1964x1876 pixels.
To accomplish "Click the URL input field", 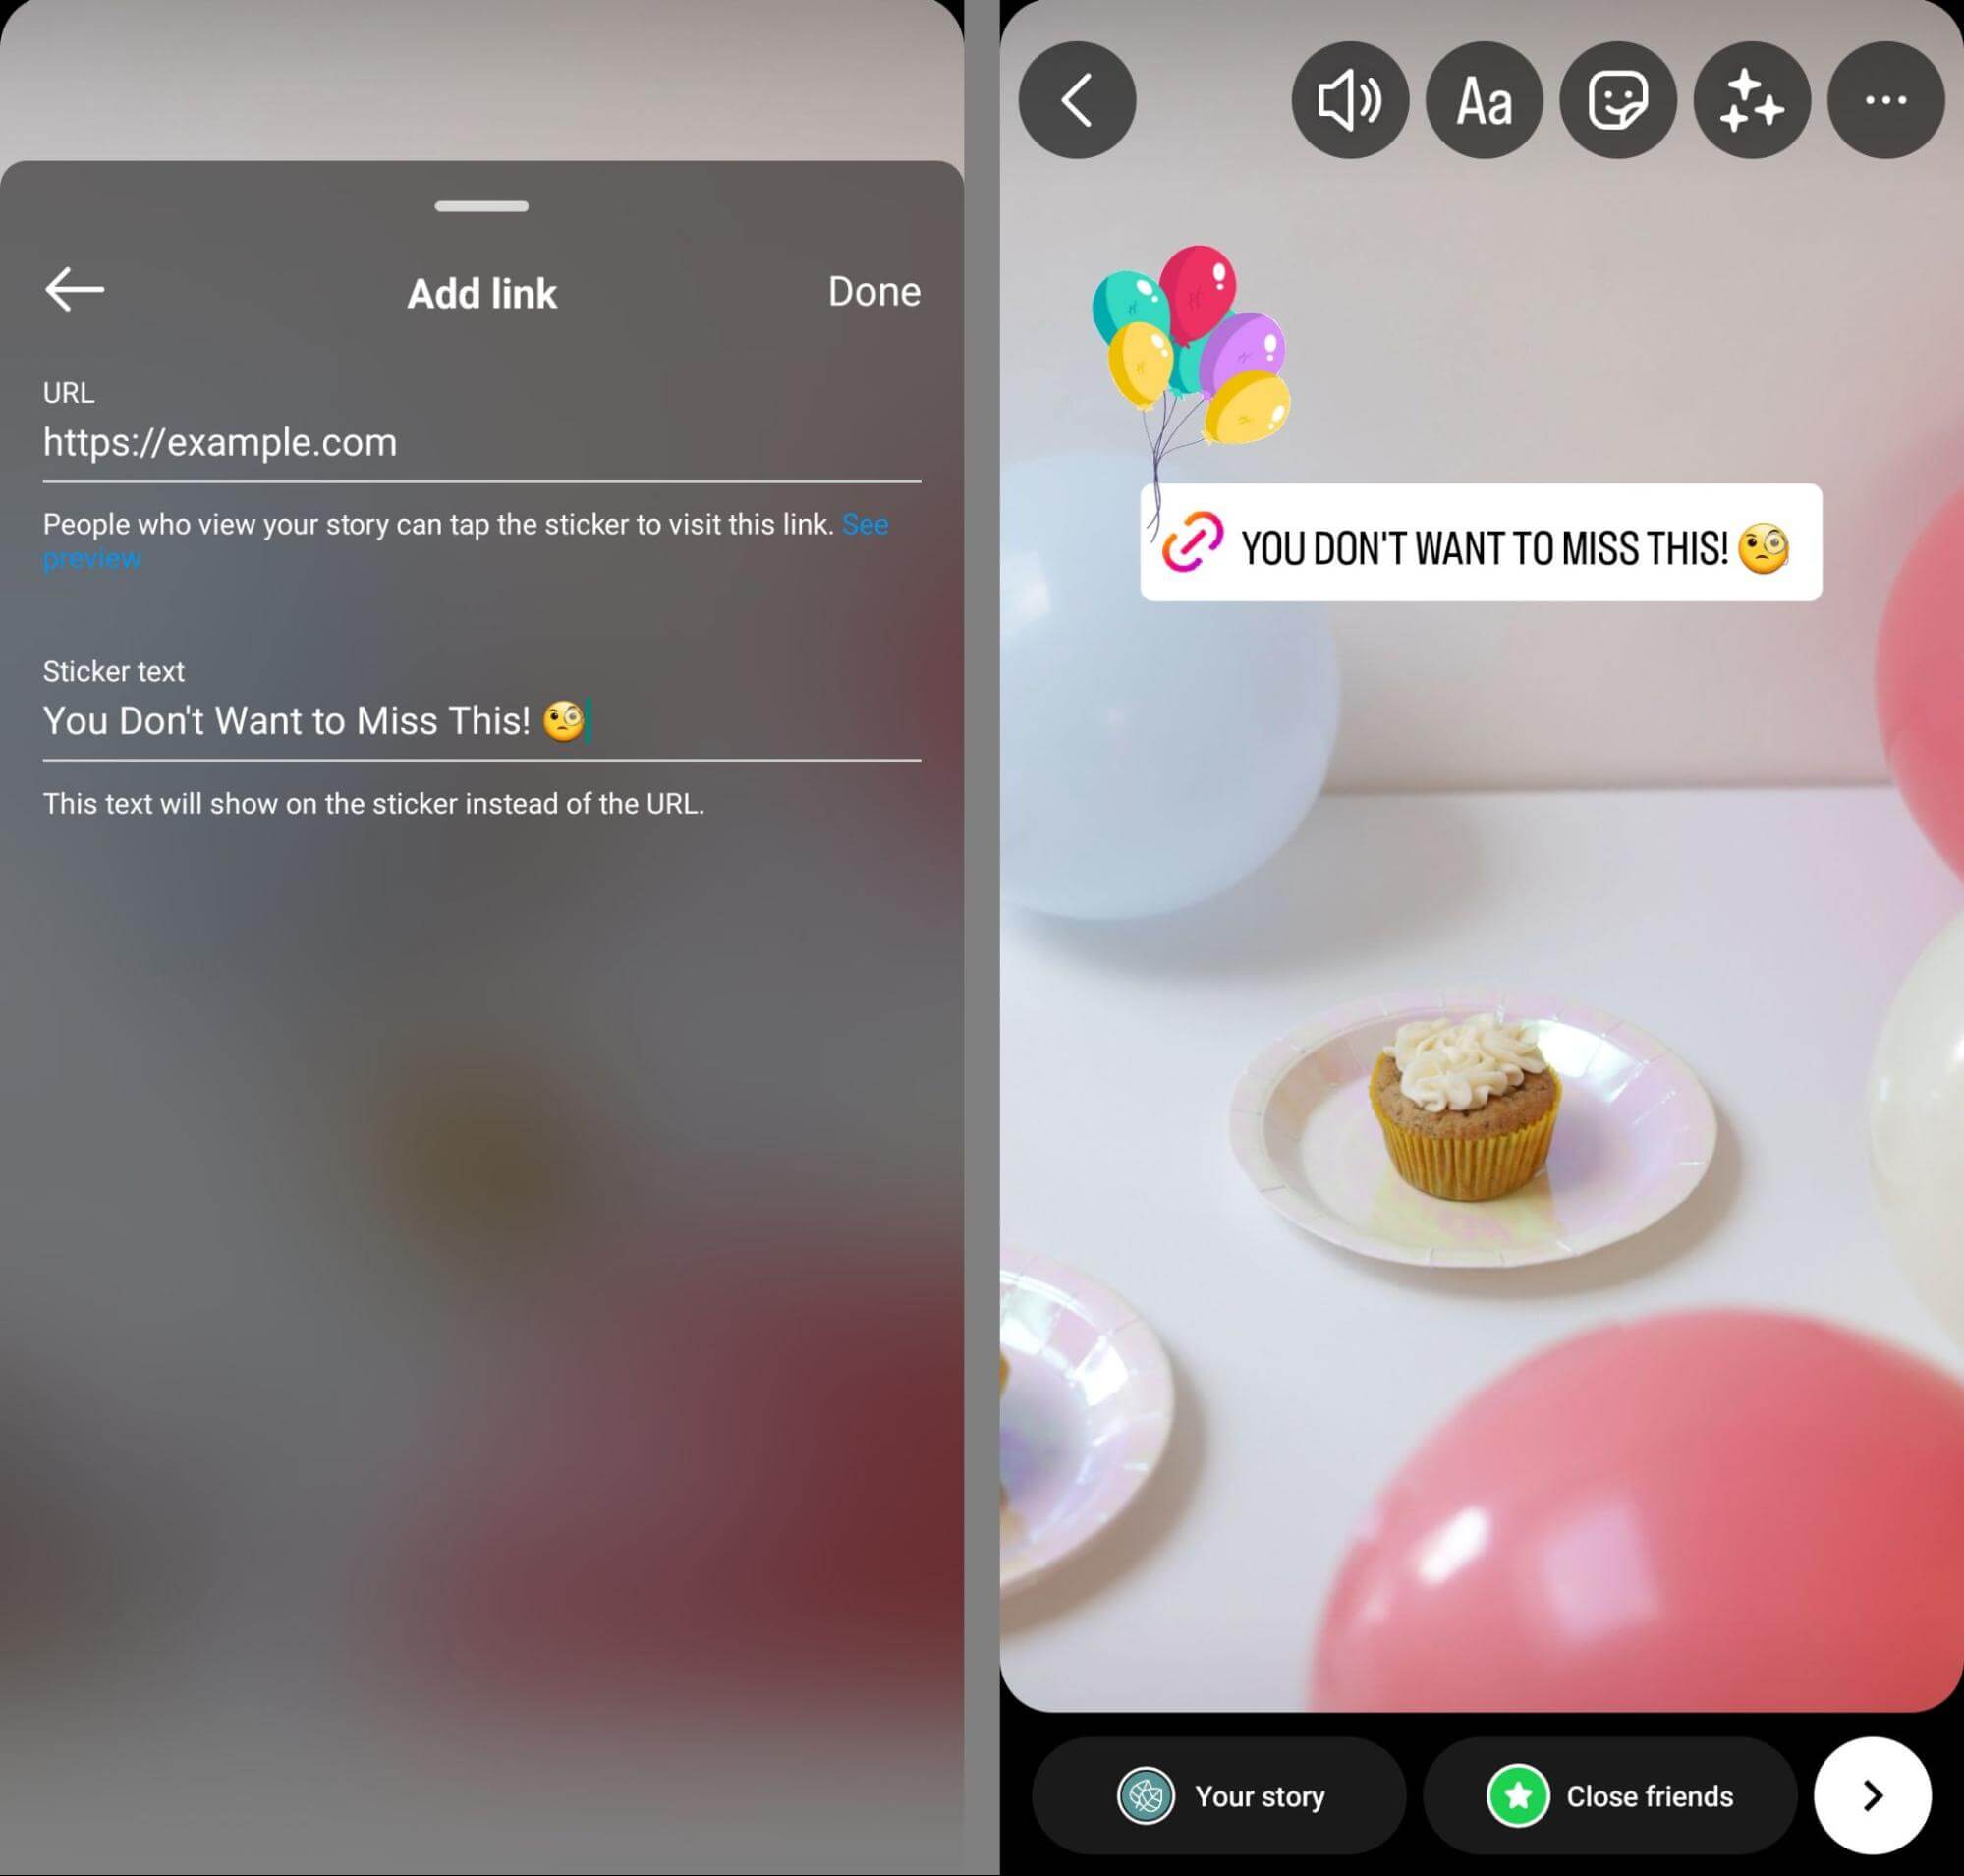I will [482, 442].
